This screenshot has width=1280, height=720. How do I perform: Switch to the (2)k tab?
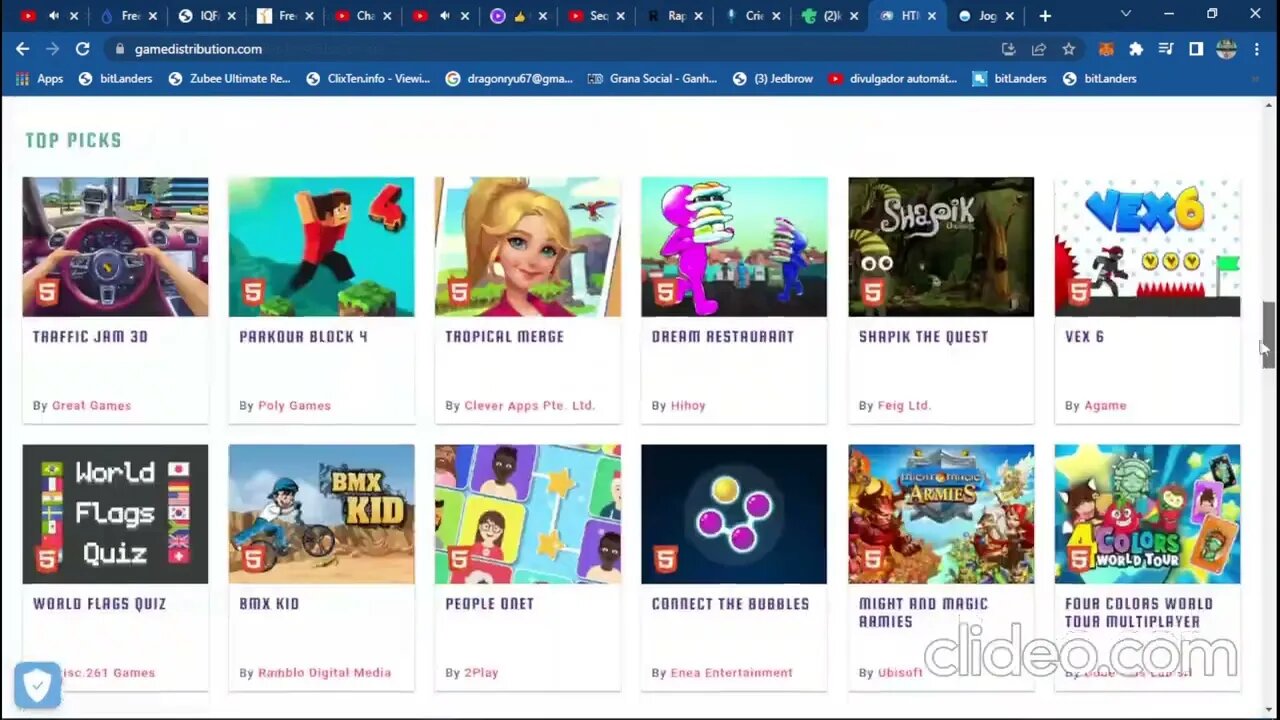(x=830, y=16)
